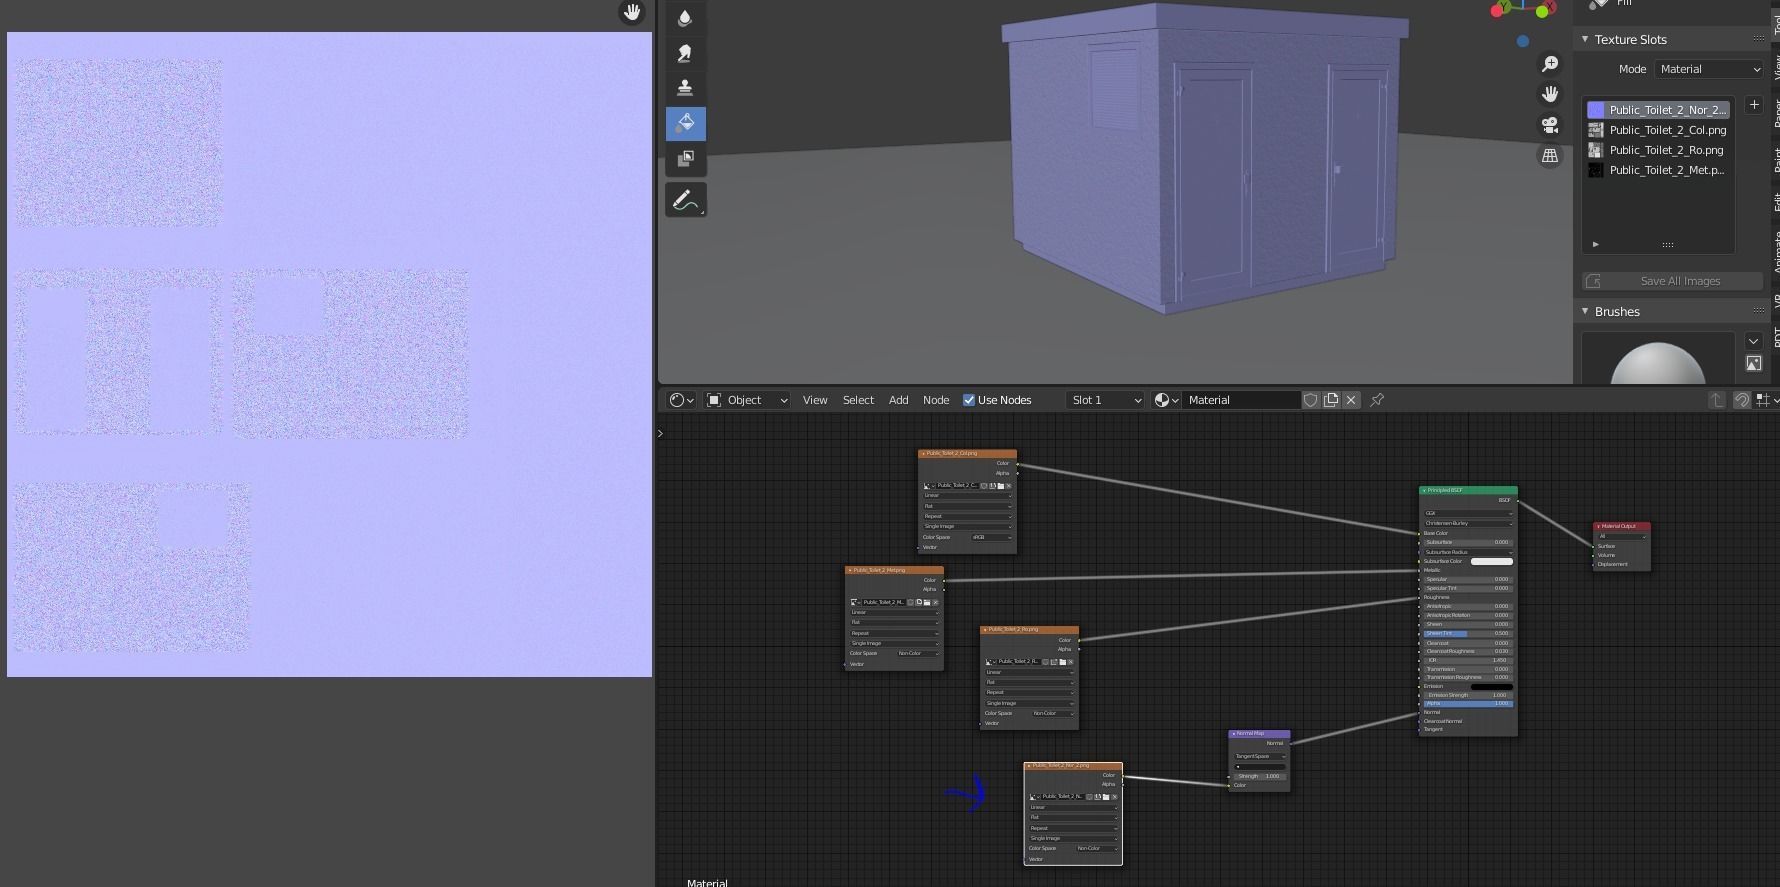Image resolution: width=1780 pixels, height=887 pixels.
Task: Collapse the Principled BSDF node
Action: (1424, 491)
